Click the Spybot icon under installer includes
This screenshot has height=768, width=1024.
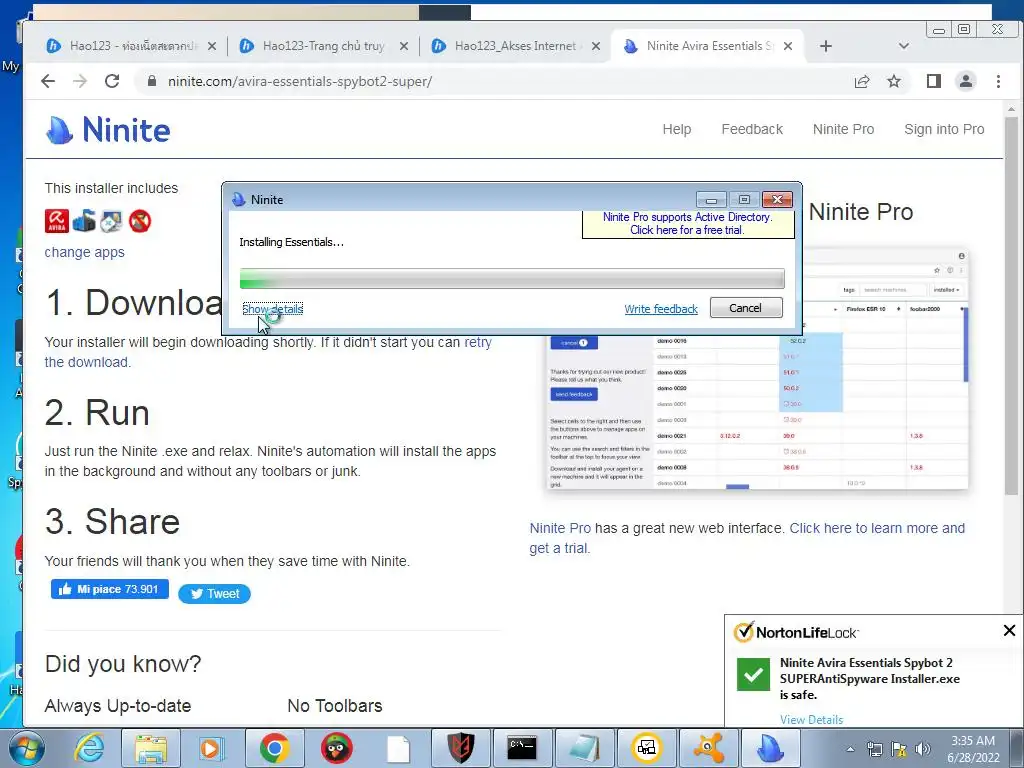pyautogui.click(x=112, y=221)
